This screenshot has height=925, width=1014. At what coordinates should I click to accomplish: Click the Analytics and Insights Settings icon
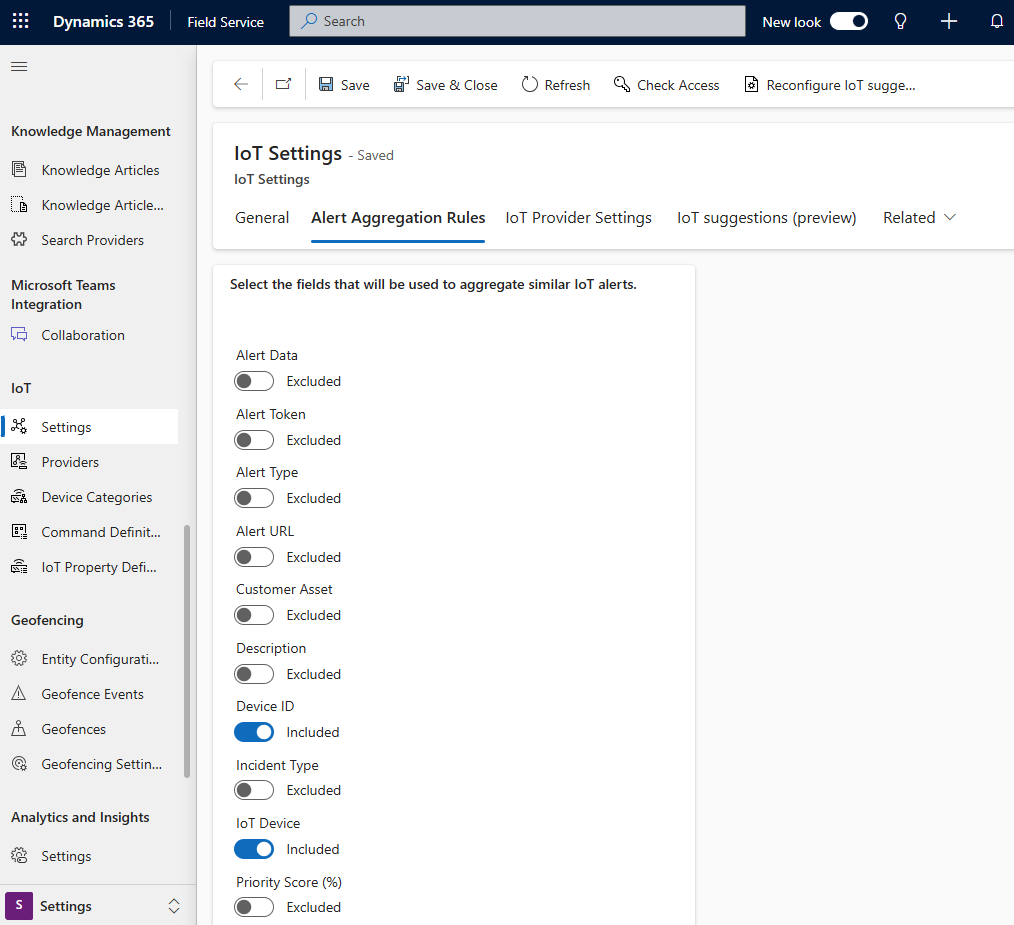point(19,856)
